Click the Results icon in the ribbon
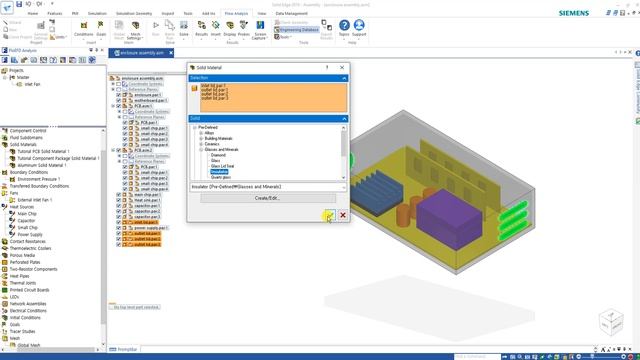The image size is (640, 360). tap(201, 25)
